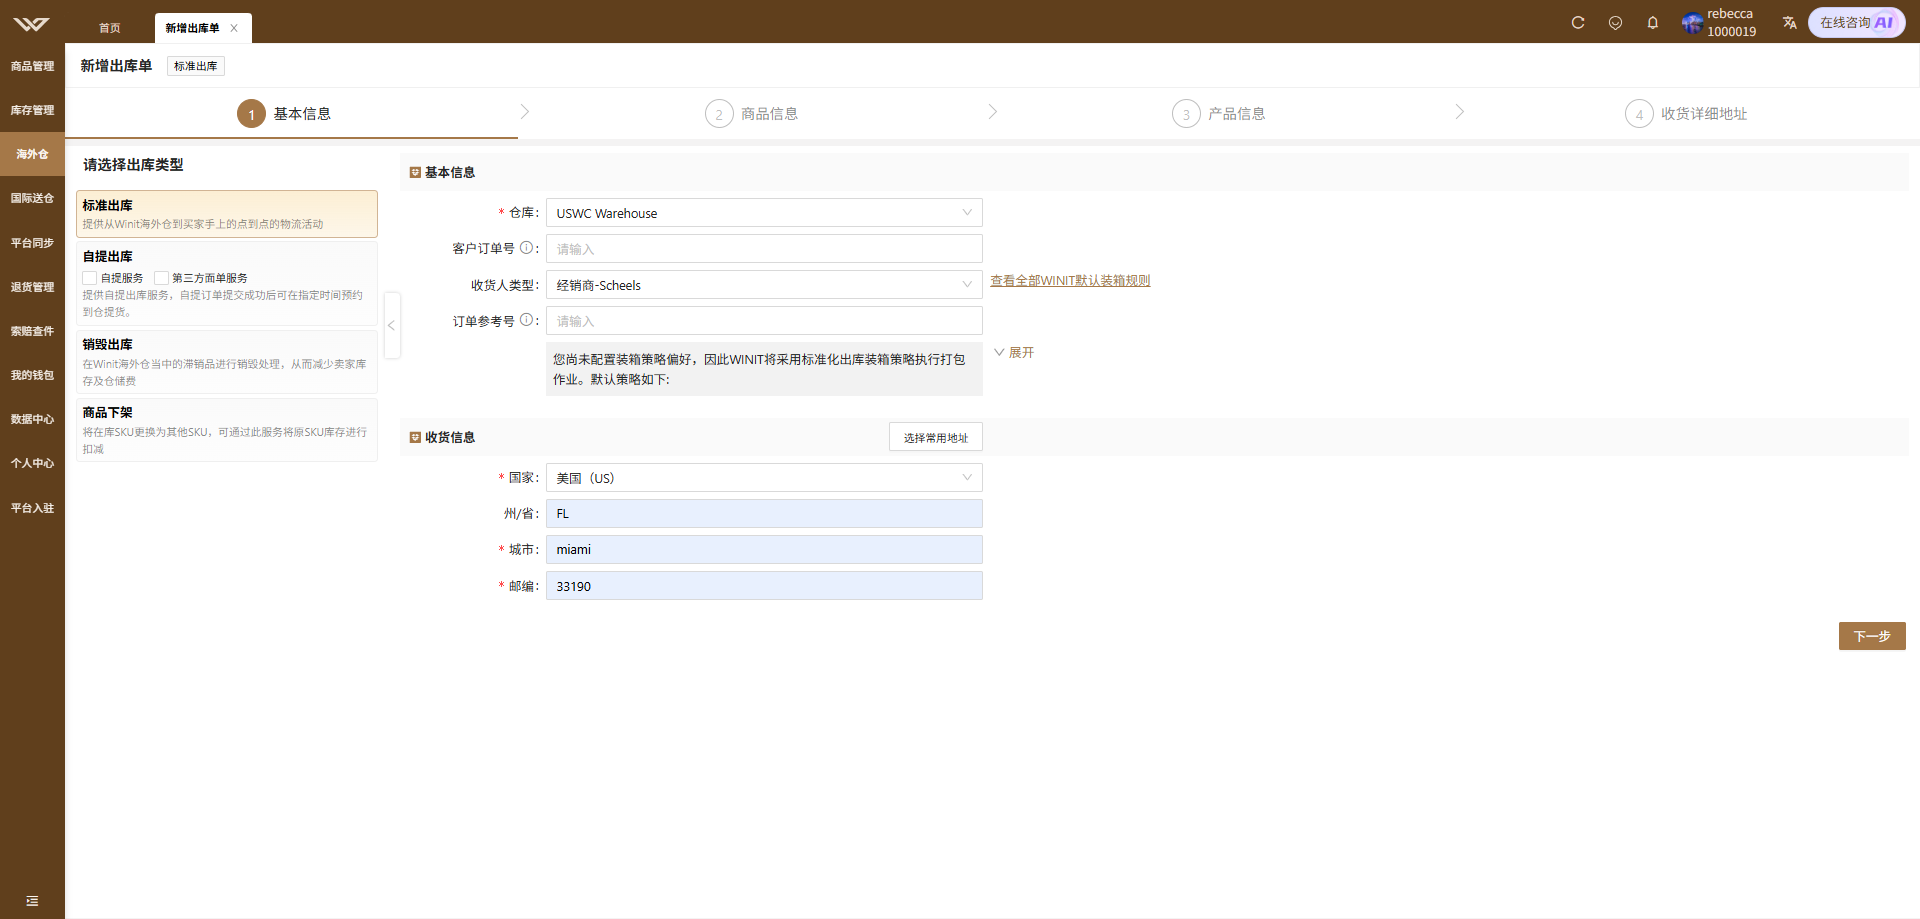
Task: Click the rebecca user avatar
Action: tap(1692, 22)
